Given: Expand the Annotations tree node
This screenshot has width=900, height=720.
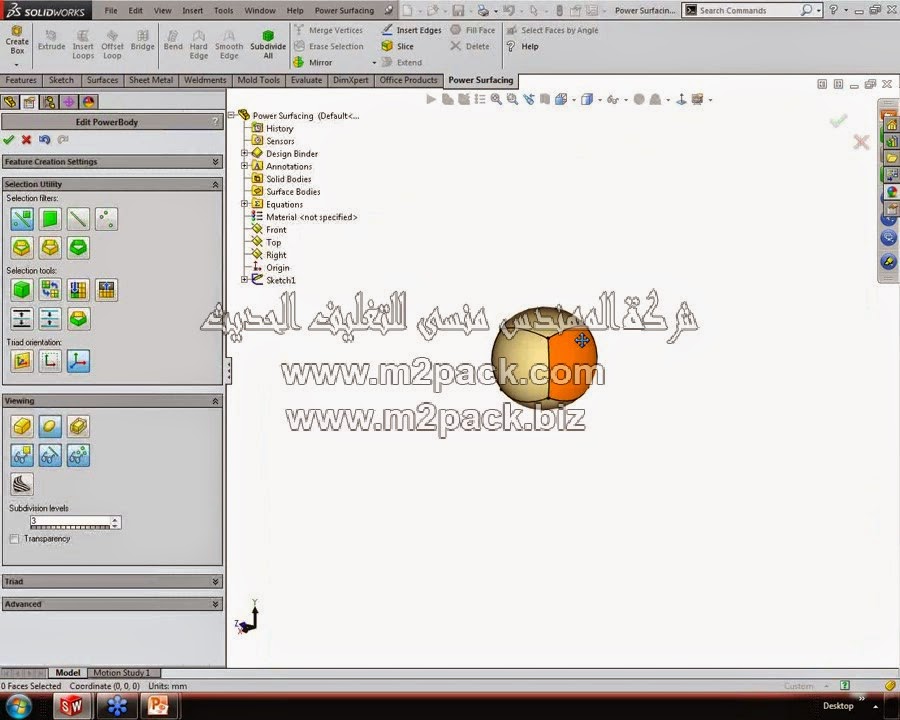Looking at the screenshot, I should point(244,166).
